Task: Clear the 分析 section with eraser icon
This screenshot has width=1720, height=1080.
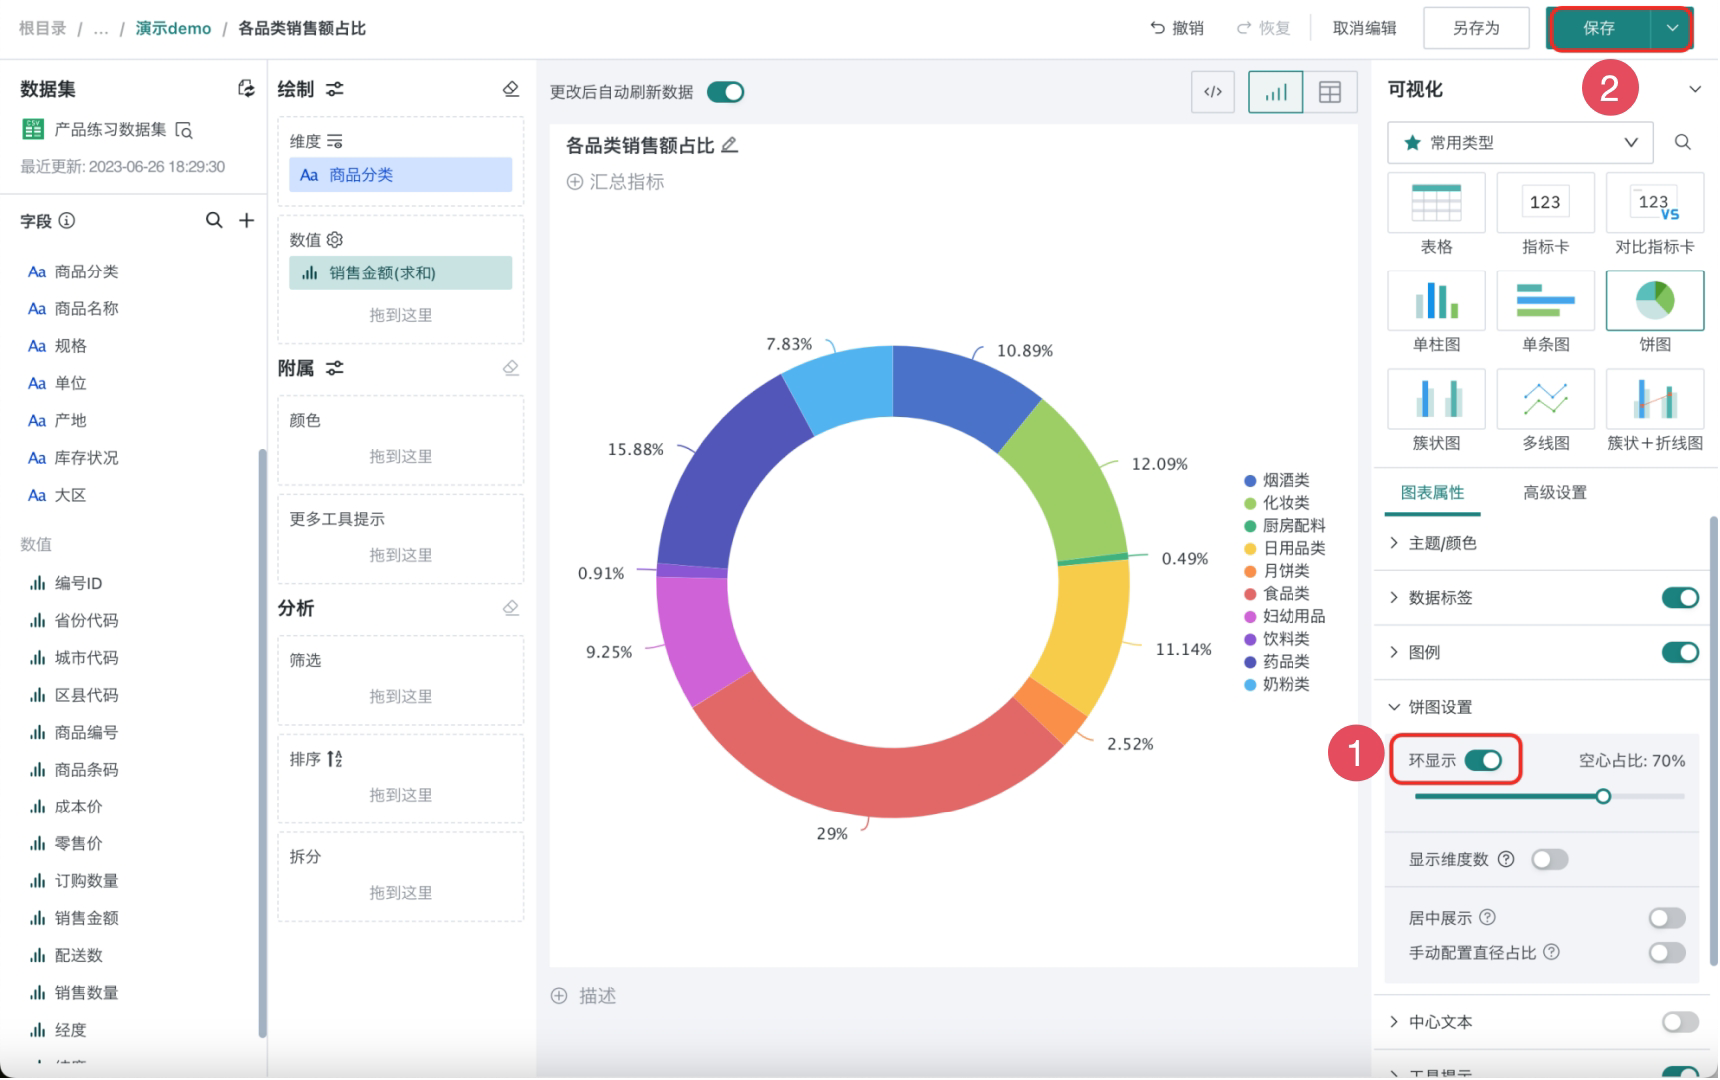Action: click(511, 608)
